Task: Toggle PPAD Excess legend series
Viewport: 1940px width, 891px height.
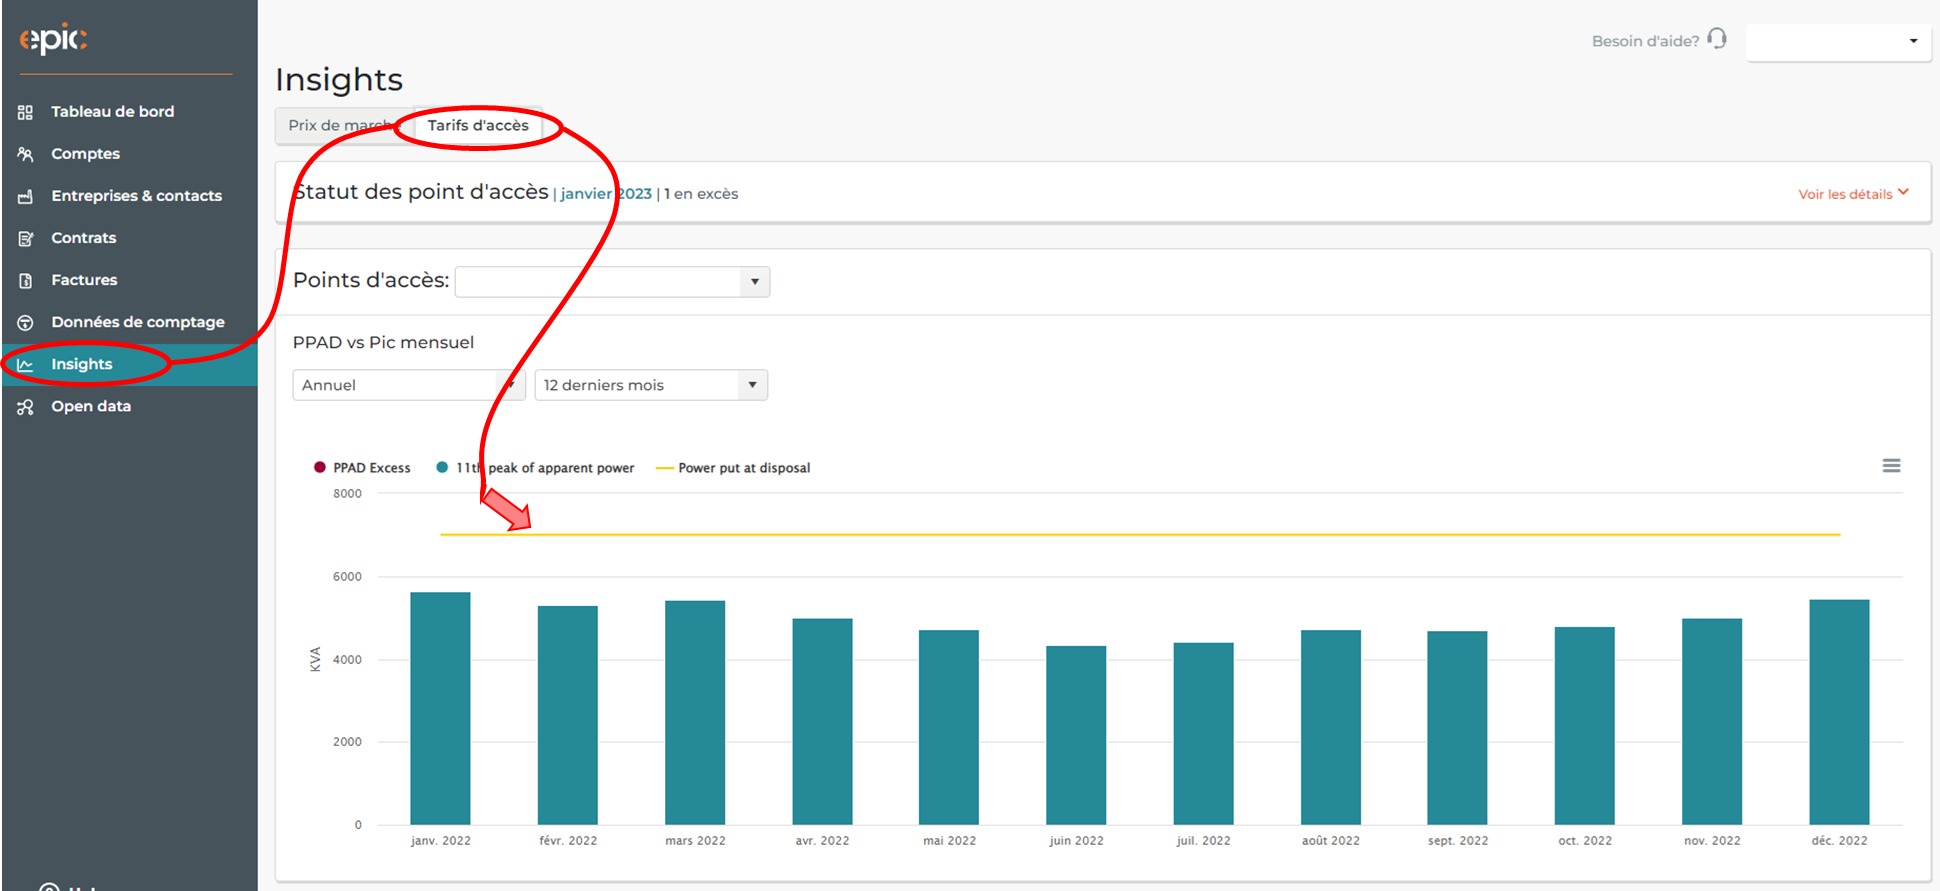Action: pyautogui.click(x=362, y=468)
